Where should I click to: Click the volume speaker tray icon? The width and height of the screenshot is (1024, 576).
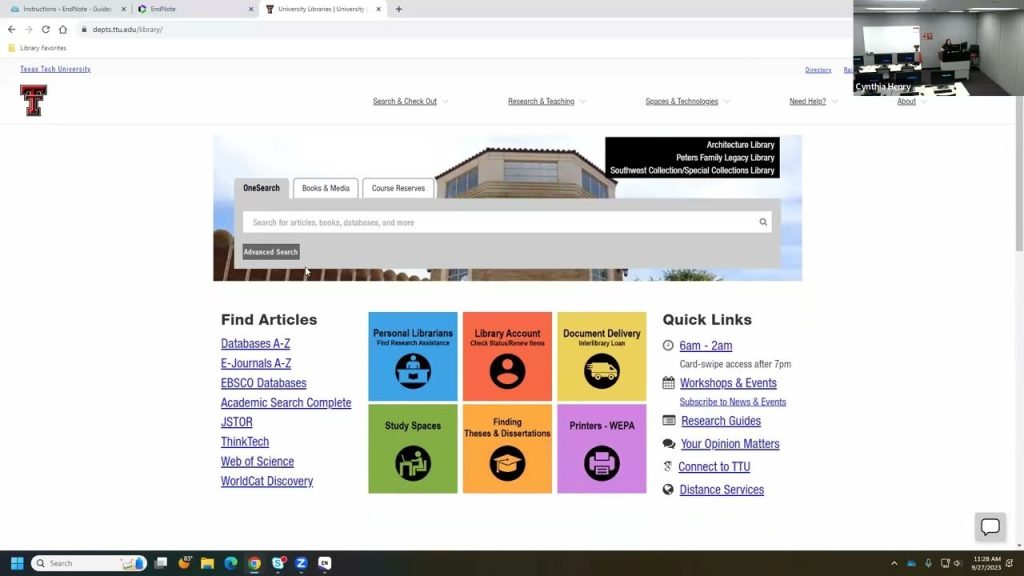(957, 563)
